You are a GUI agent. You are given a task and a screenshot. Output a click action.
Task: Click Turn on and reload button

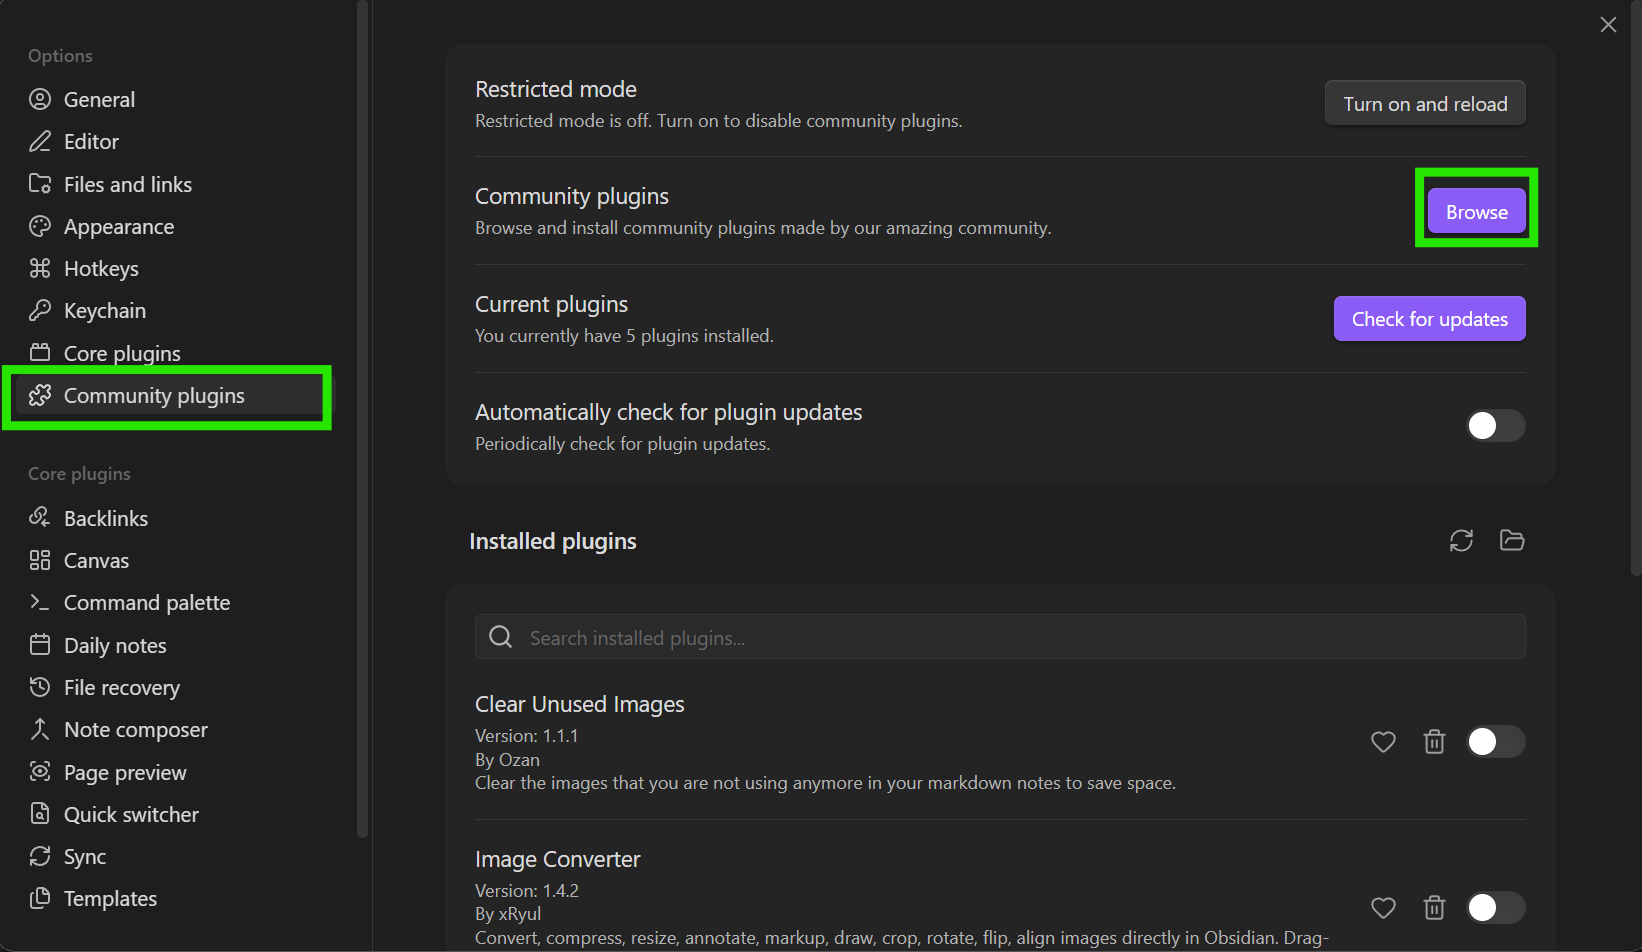click(1425, 104)
